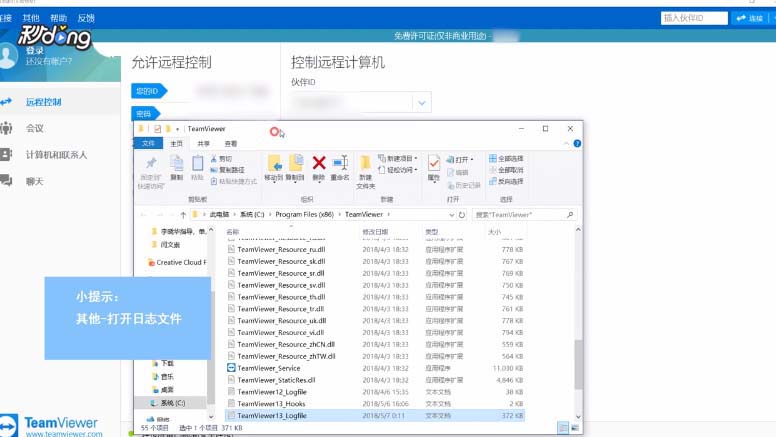Image resolution: width=776 pixels, height=437 pixels.
Task: Click Program Files (x86) in the breadcrumb
Action: coord(304,215)
